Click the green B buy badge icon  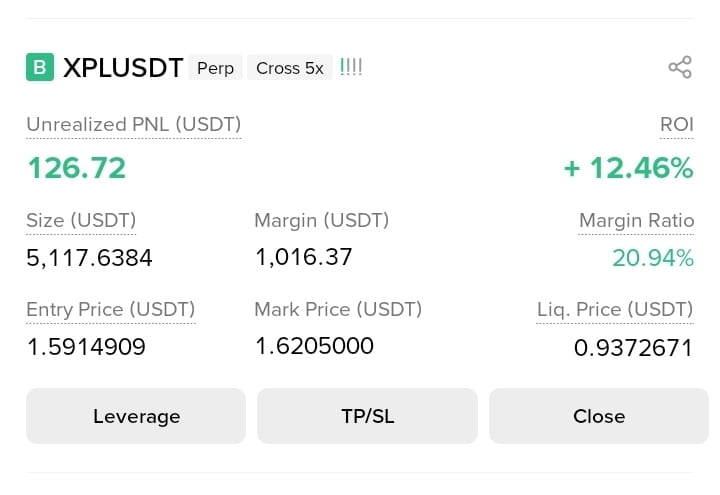point(40,67)
